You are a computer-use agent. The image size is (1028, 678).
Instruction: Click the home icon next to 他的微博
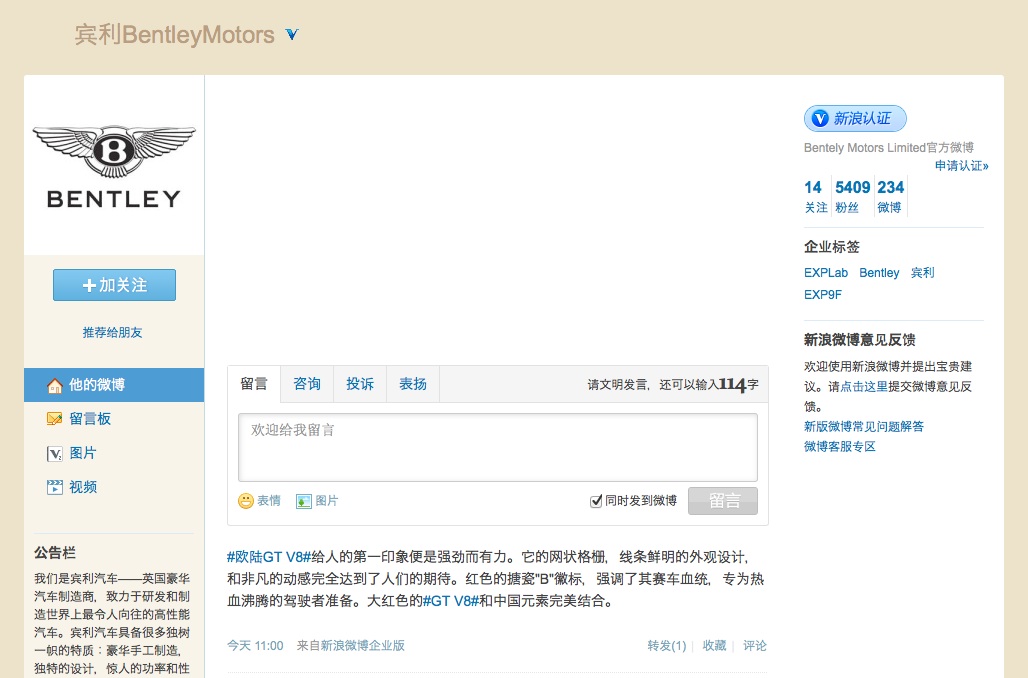55,385
